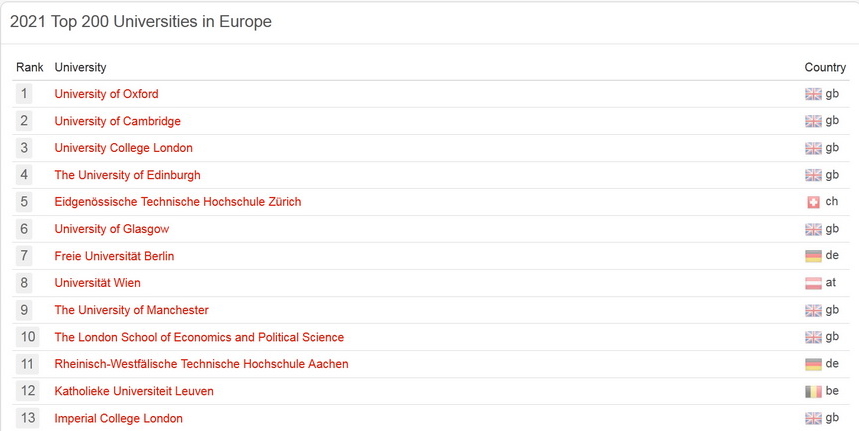Open The University of Manchester link
The width and height of the screenshot is (859, 431).
[x=131, y=310]
